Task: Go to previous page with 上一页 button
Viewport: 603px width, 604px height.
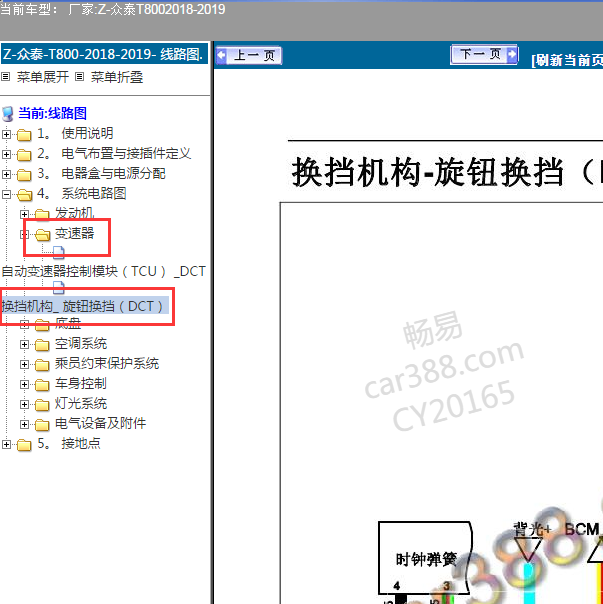Action: (249, 55)
